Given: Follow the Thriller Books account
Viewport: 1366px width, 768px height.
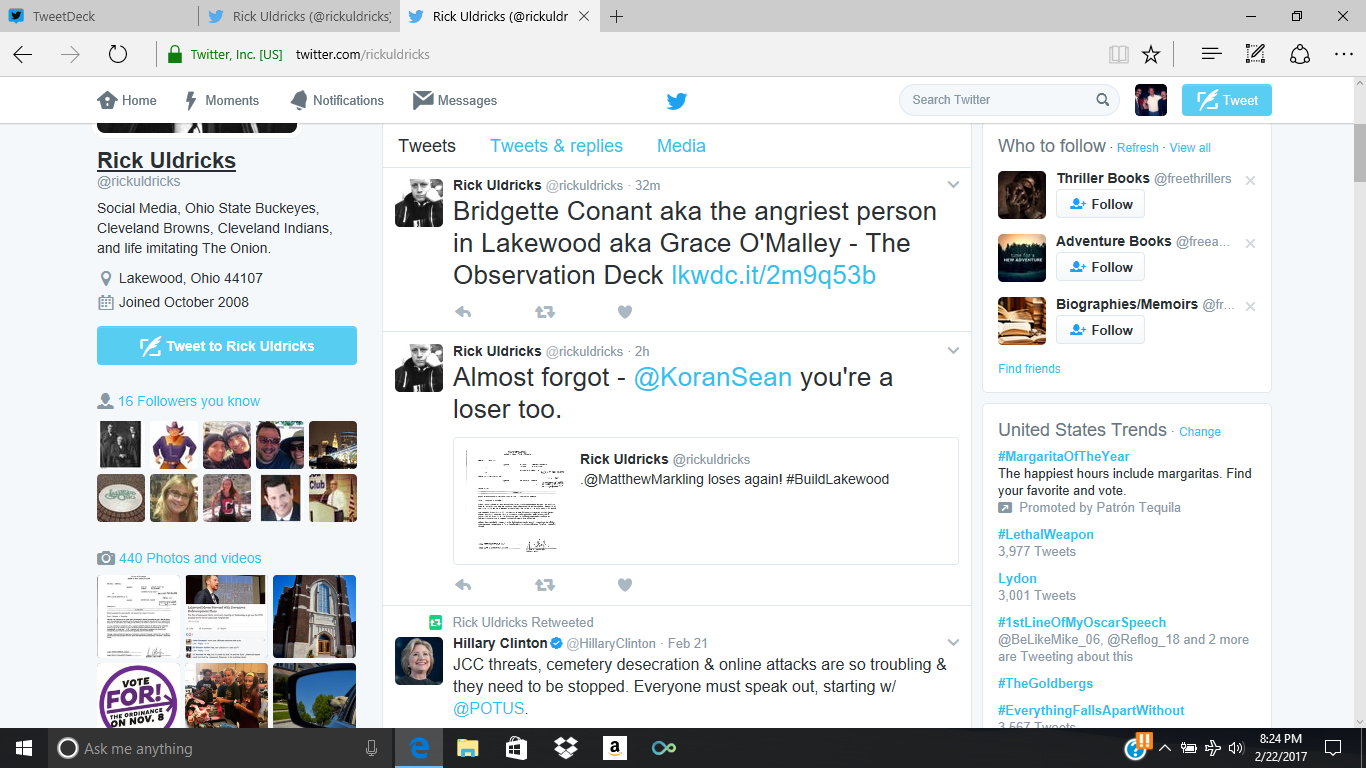Looking at the screenshot, I should (x=1100, y=204).
